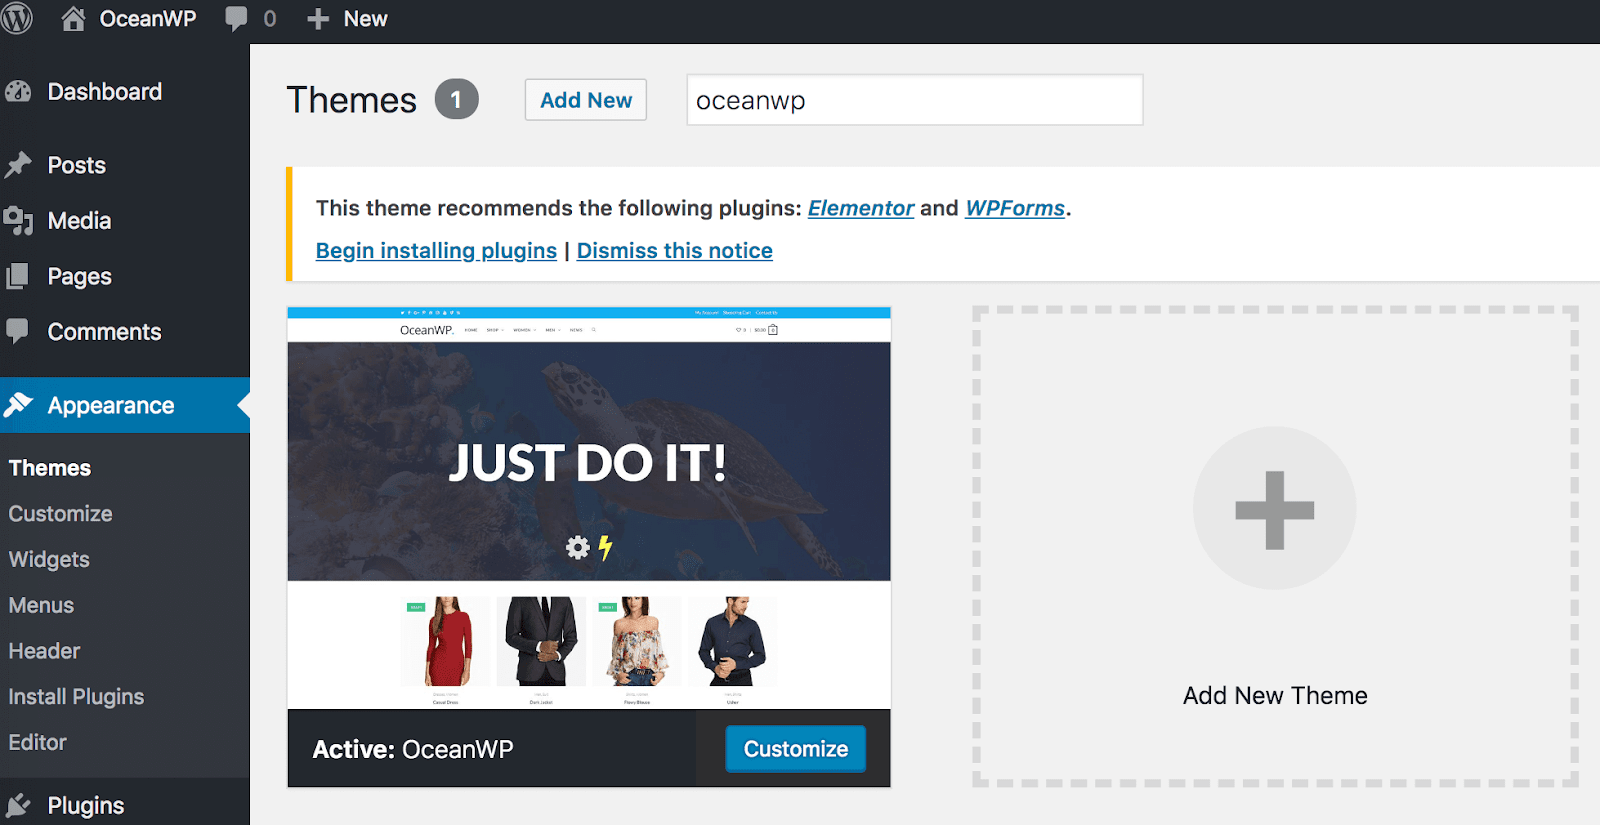
Task: Click the Active: OceanWP theme label
Action: click(413, 750)
